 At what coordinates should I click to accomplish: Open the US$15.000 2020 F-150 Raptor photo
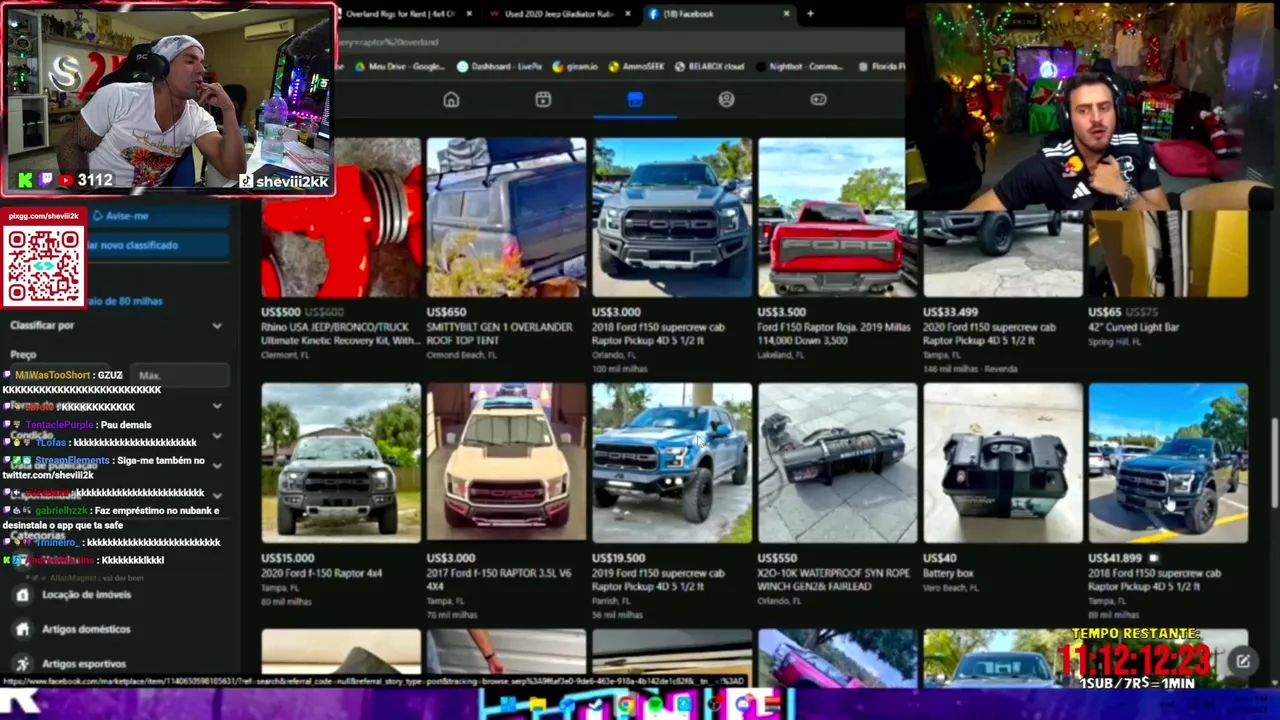coord(341,463)
